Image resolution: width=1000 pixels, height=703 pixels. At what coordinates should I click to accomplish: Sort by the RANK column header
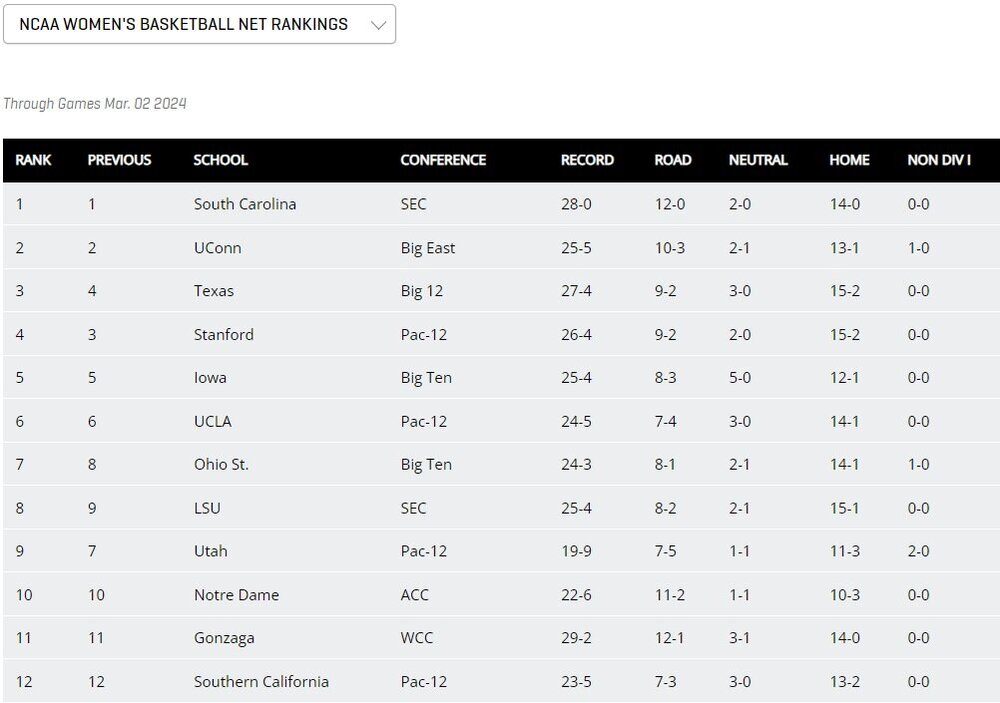click(x=33, y=160)
